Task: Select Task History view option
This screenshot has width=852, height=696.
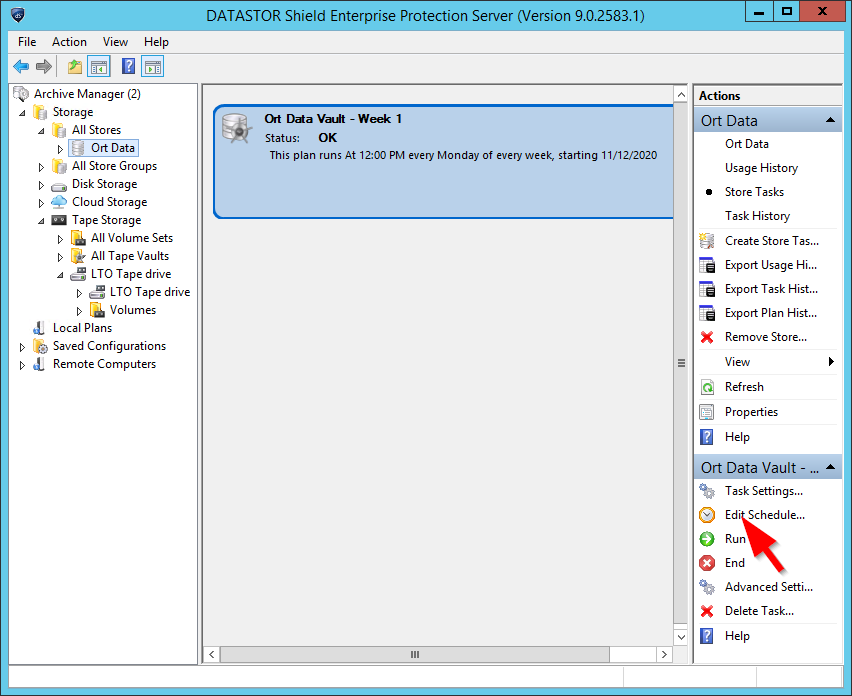Action: 757,216
